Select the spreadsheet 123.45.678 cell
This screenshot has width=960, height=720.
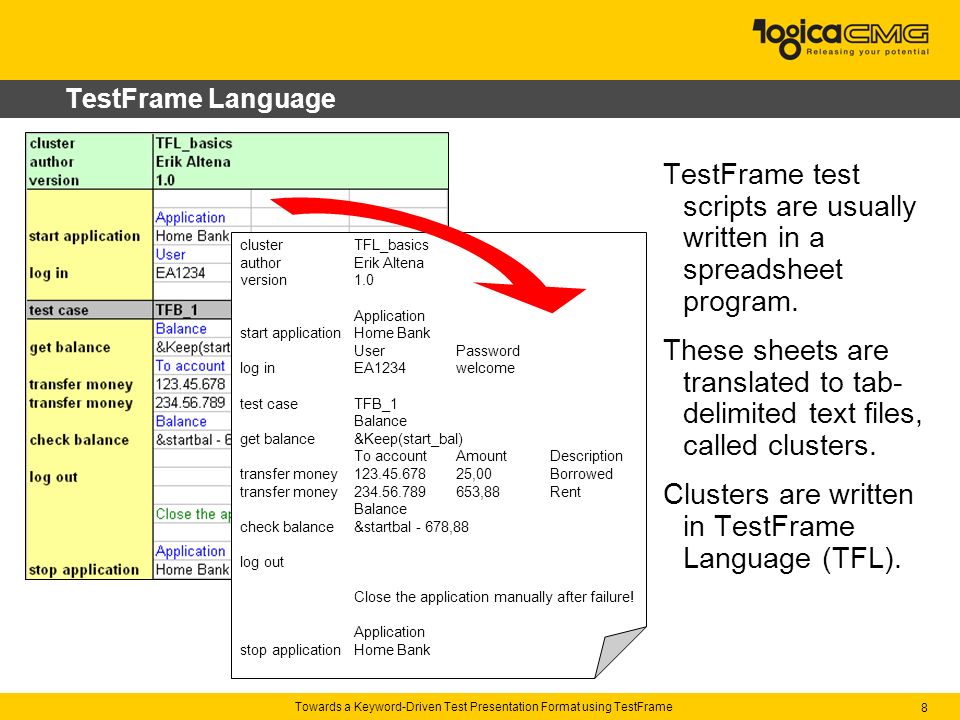tap(190, 384)
